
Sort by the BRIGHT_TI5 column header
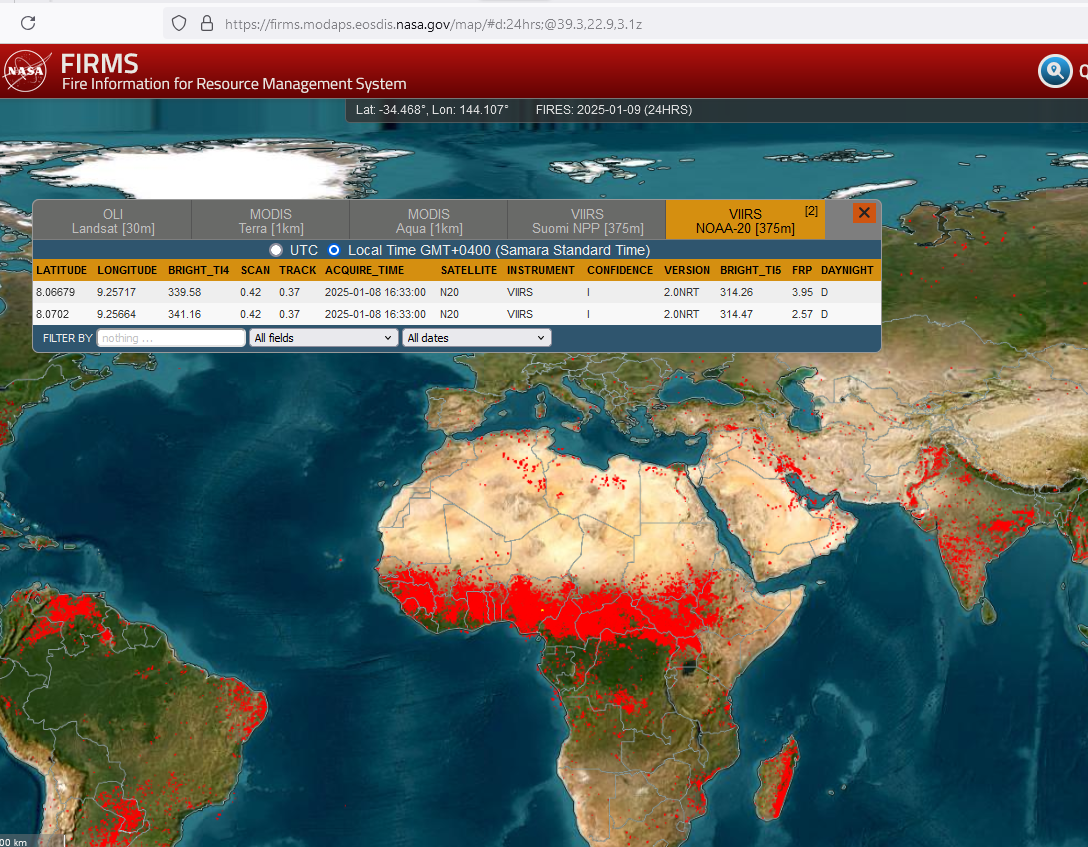(751, 270)
